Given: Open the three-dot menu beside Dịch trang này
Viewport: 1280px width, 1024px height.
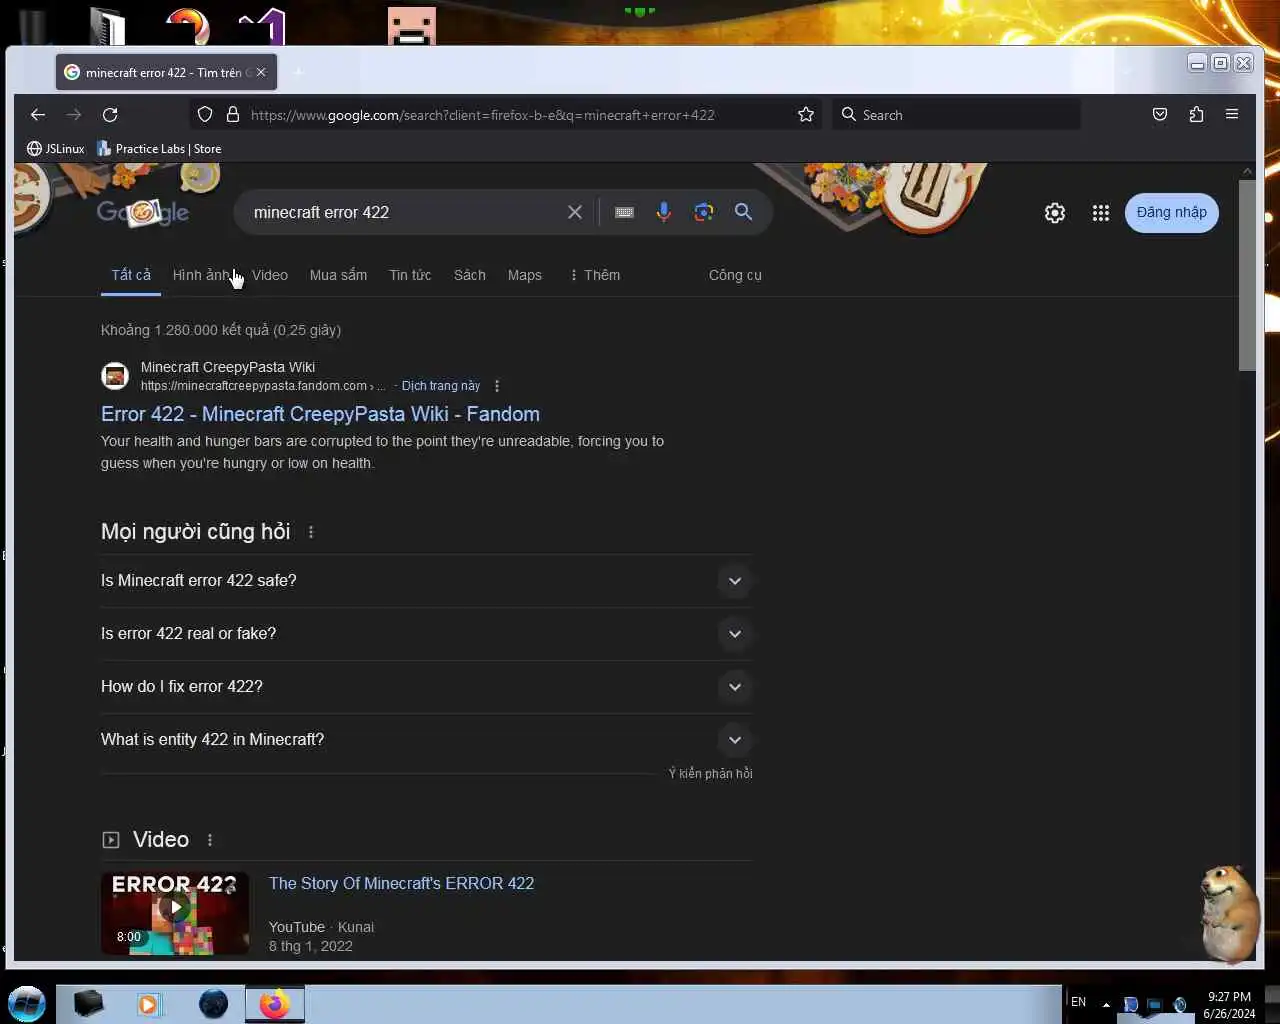Looking at the screenshot, I should point(497,386).
